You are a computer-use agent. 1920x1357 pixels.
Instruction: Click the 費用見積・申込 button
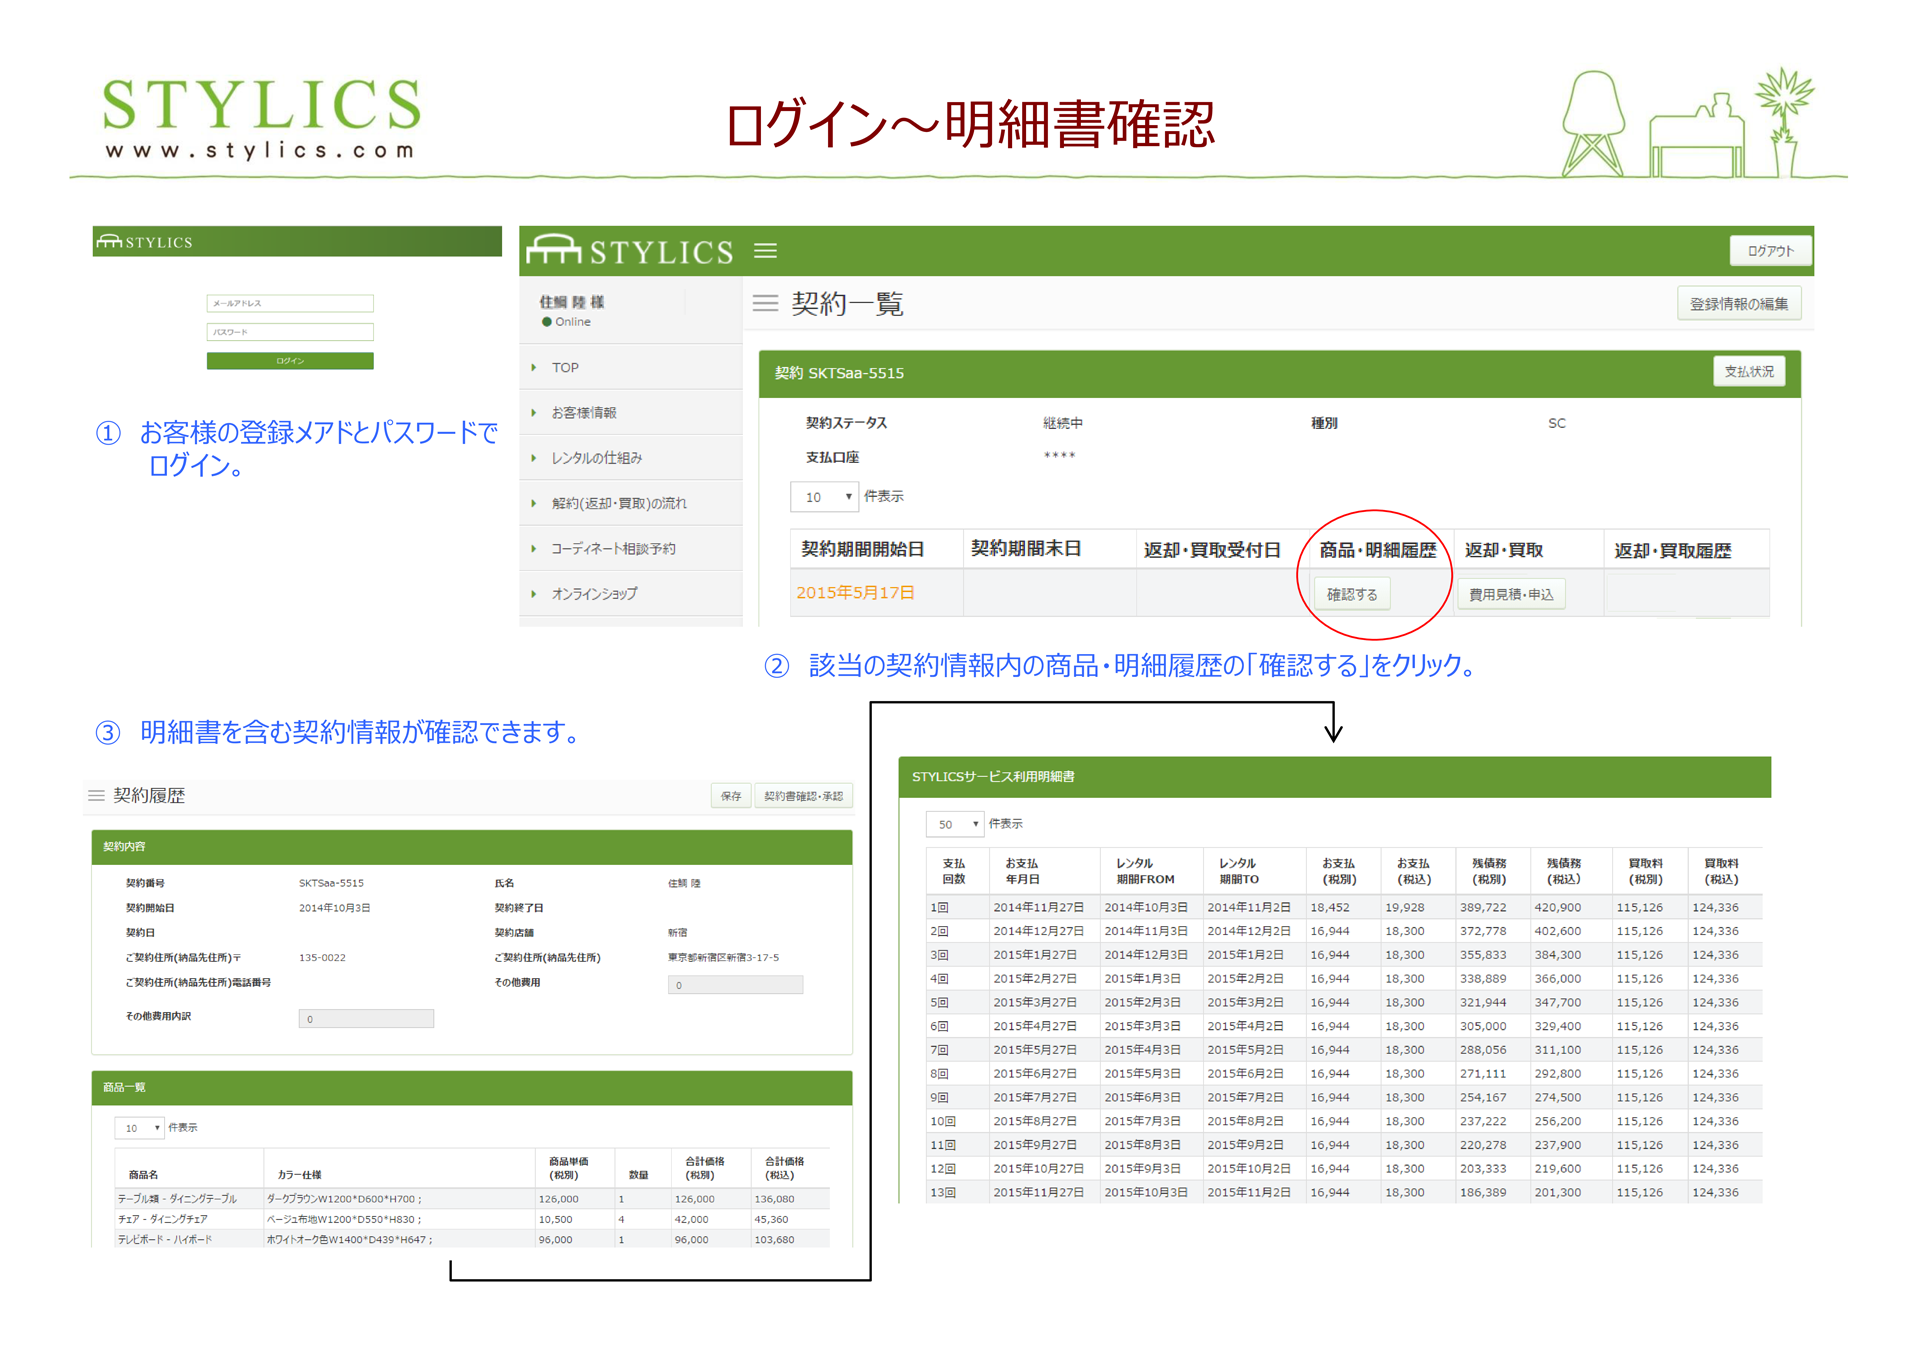(x=1510, y=594)
